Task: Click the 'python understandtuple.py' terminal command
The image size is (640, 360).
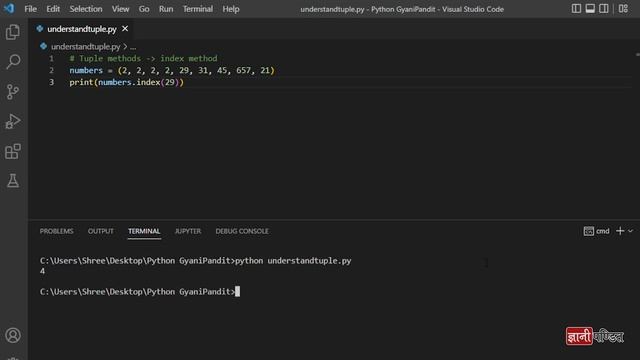Action: (293, 260)
